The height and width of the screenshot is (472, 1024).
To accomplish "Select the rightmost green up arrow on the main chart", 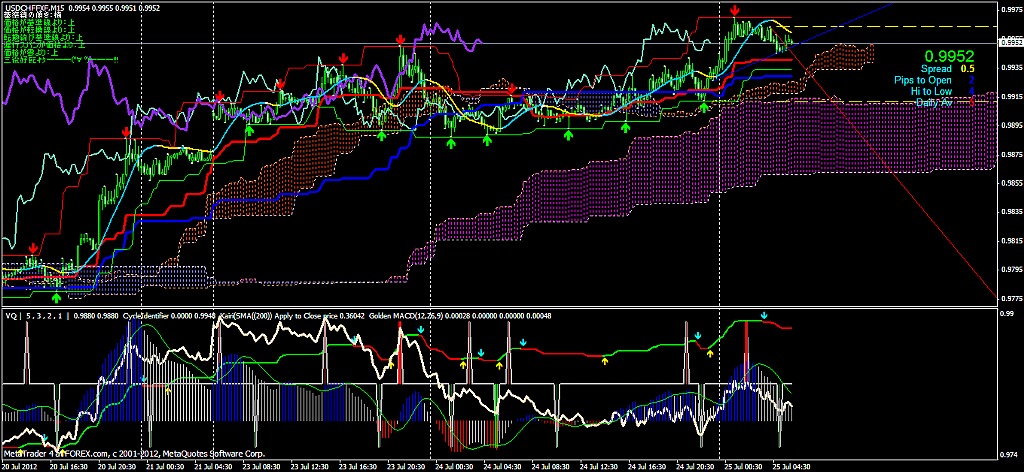I will click(704, 105).
